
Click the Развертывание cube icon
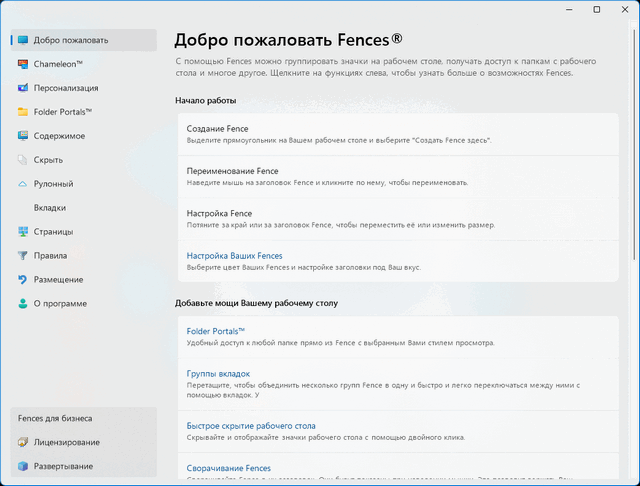click(23, 466)
